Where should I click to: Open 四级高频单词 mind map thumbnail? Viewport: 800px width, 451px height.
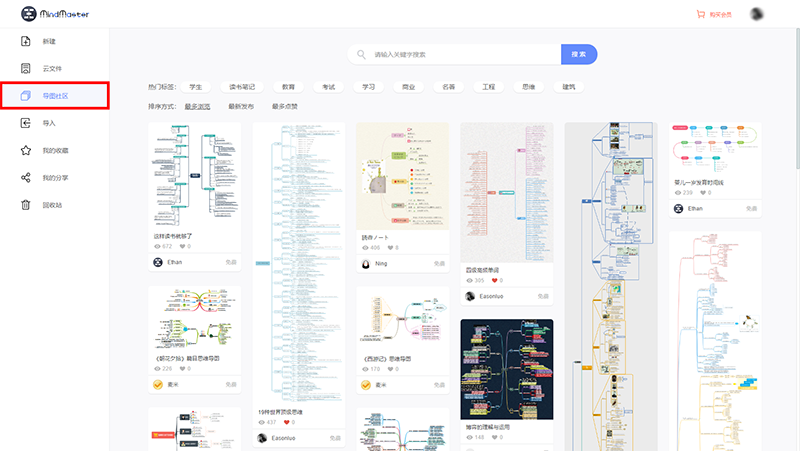tap(507, 192)
